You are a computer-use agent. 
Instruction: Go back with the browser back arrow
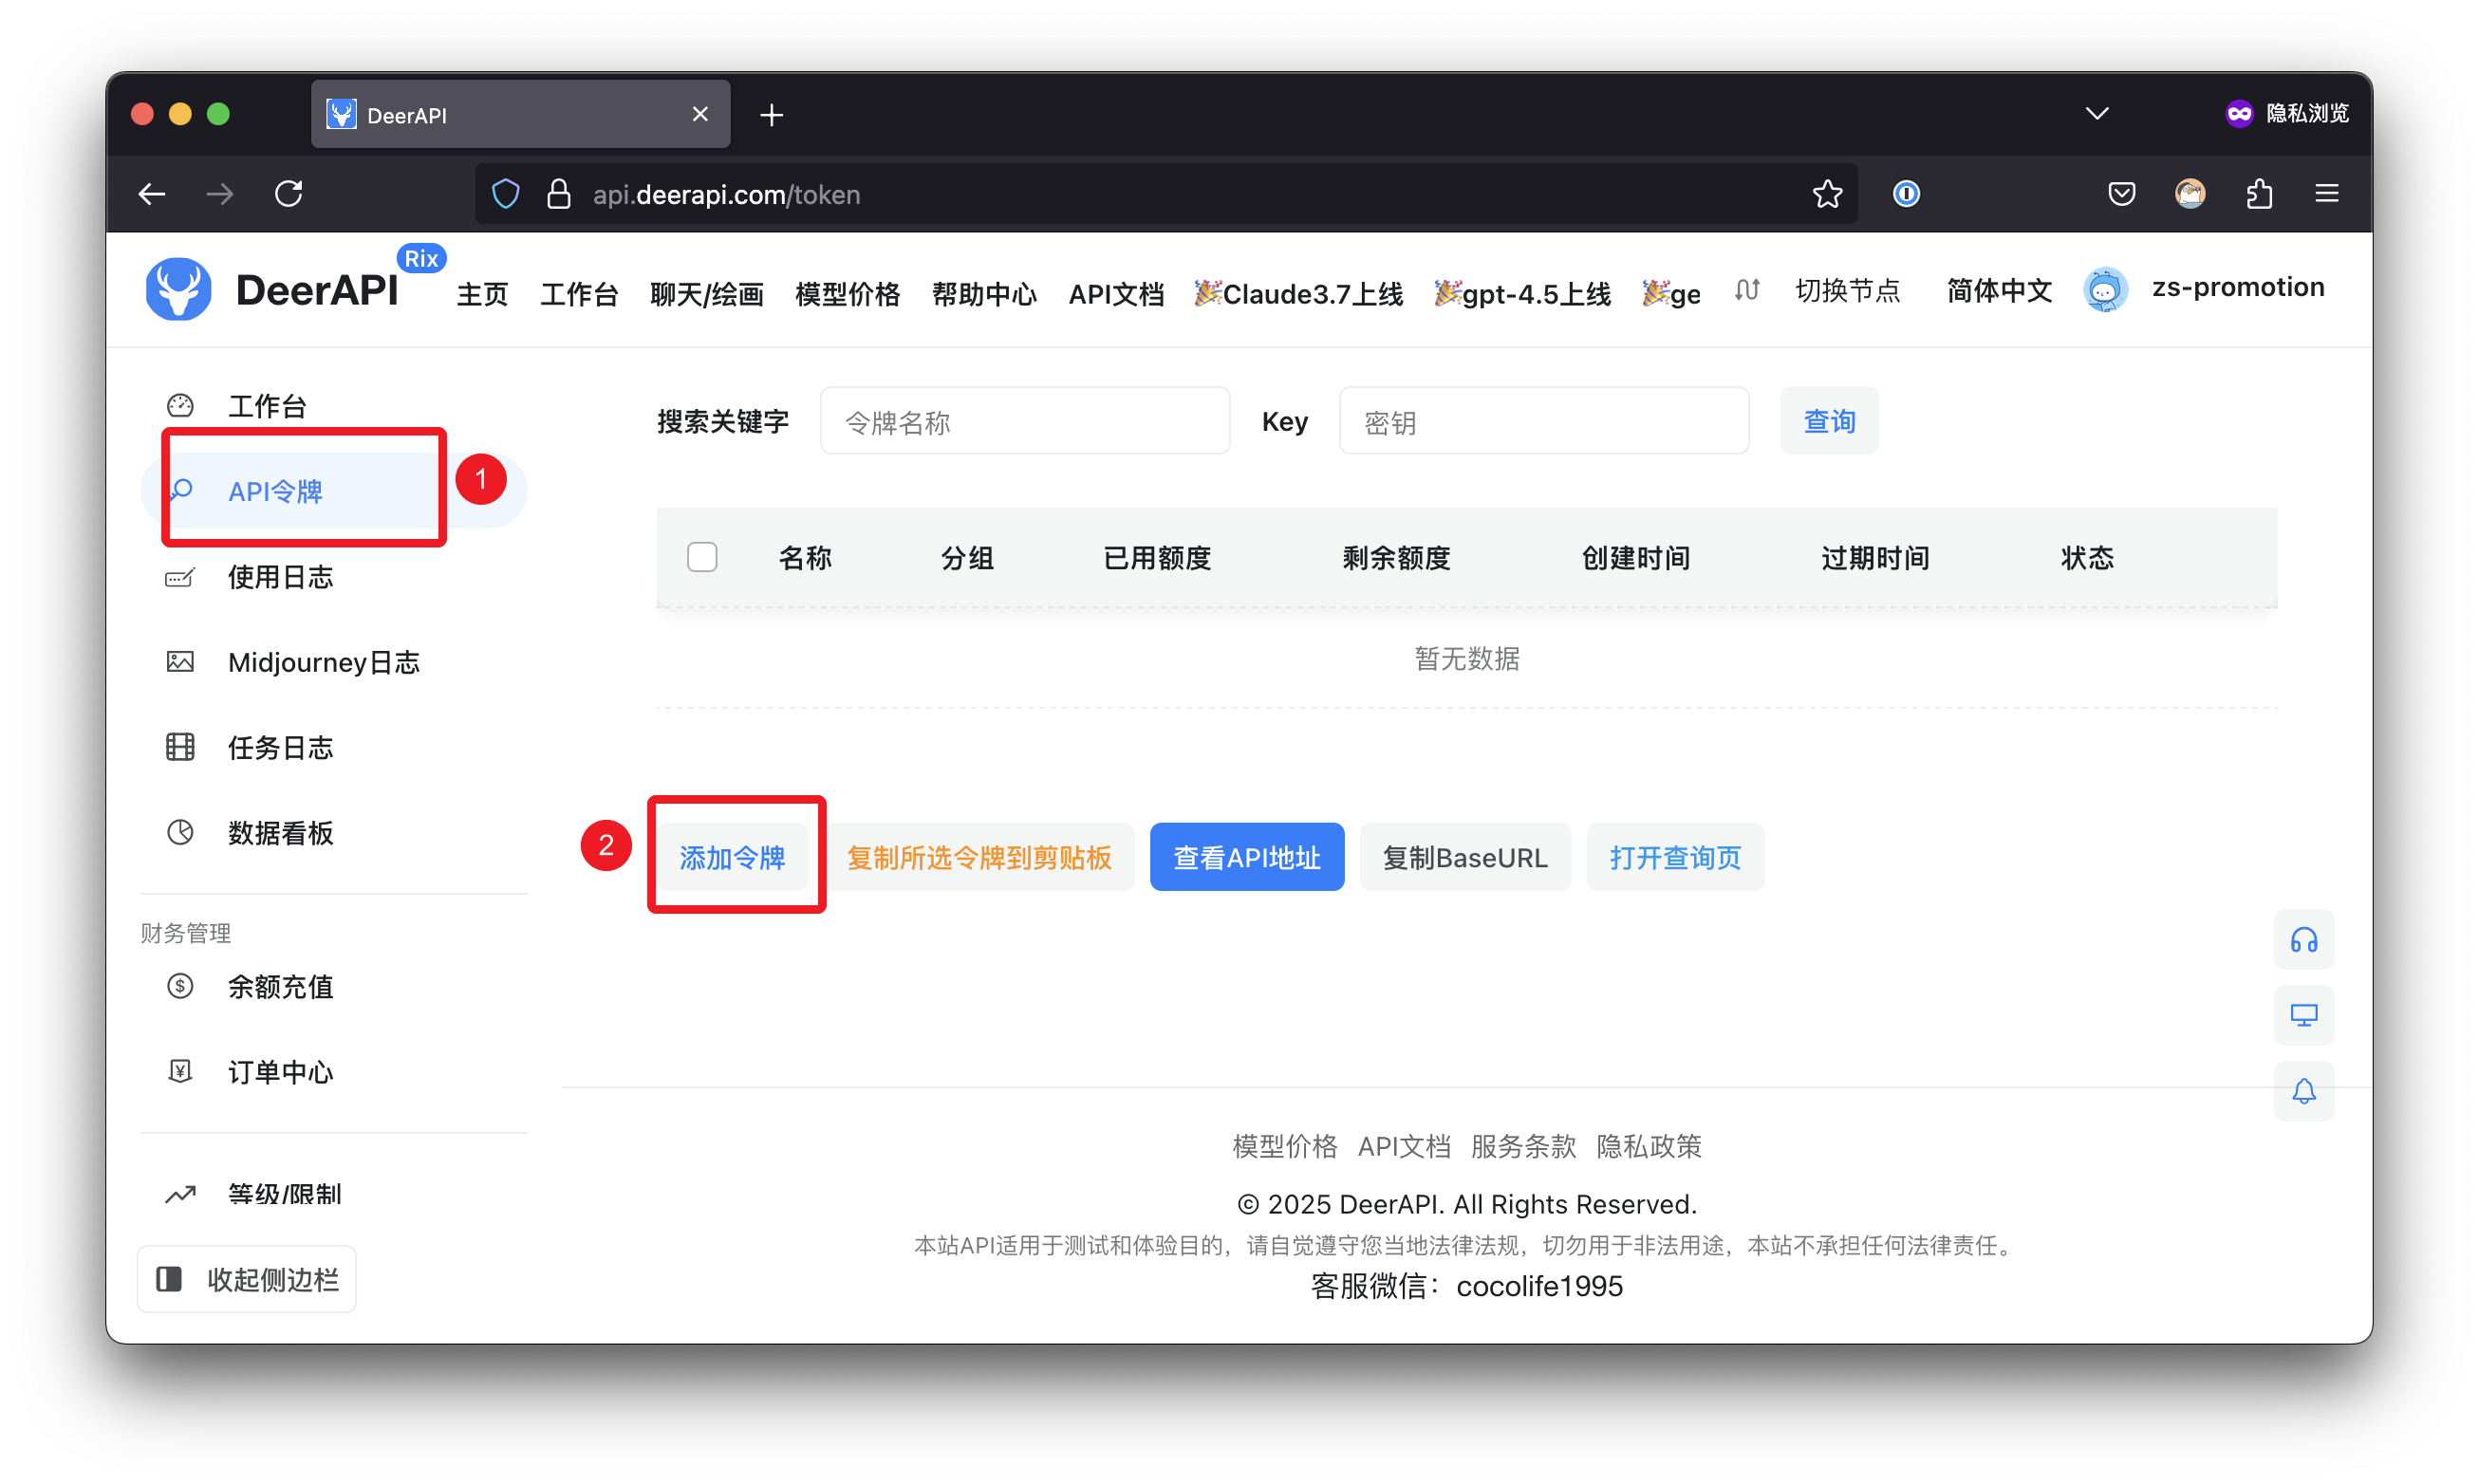152,194
